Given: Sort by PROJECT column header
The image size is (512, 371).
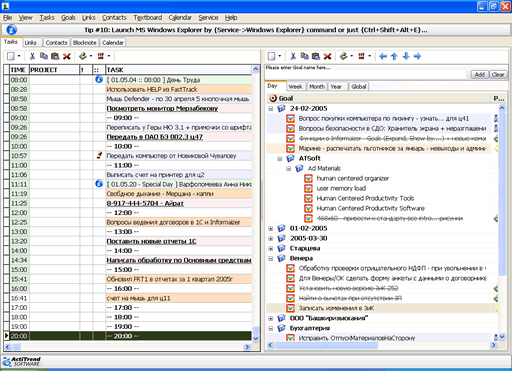Looking at the screenshot, I should tap(54, 70).
